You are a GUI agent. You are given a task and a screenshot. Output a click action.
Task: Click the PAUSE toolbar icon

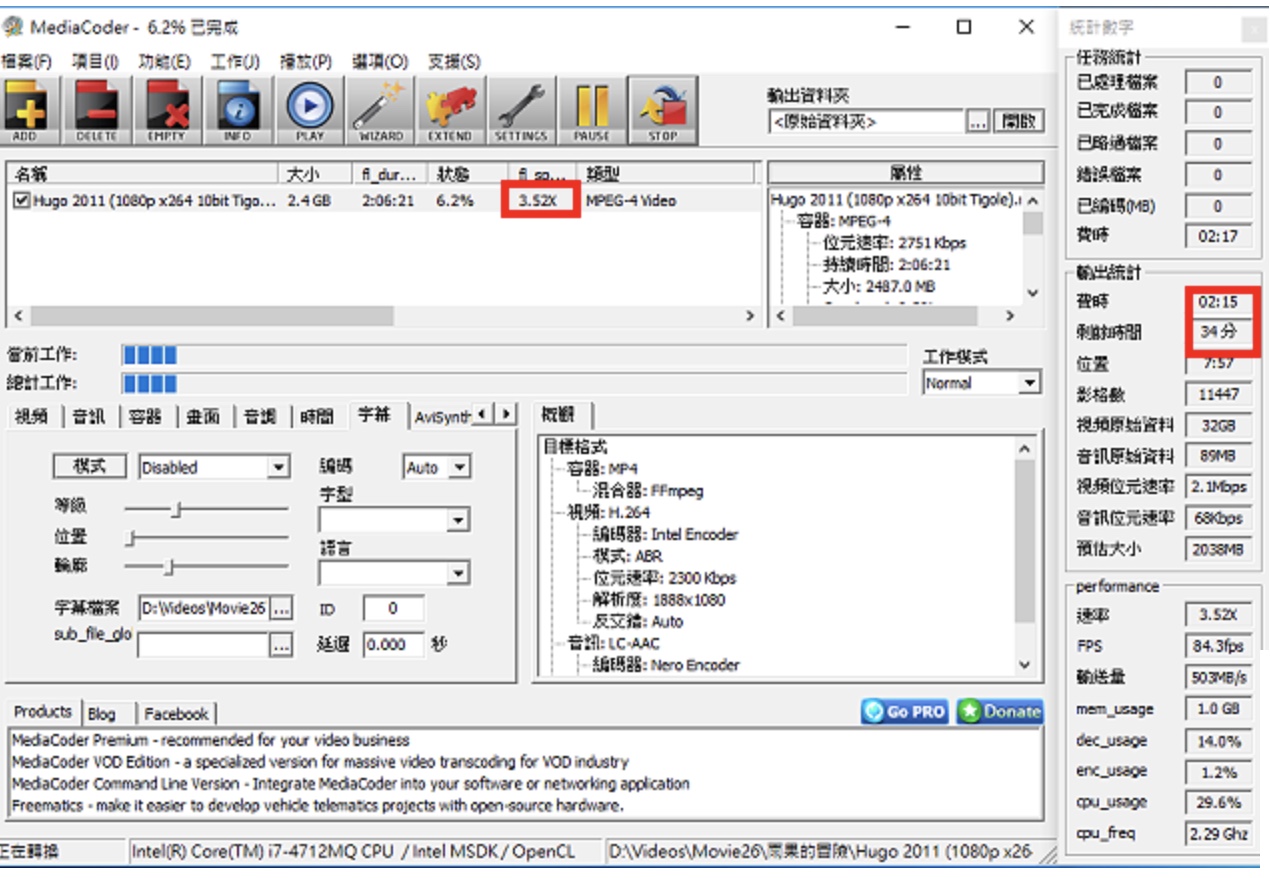pyautogui.click(x=592, y=110)
